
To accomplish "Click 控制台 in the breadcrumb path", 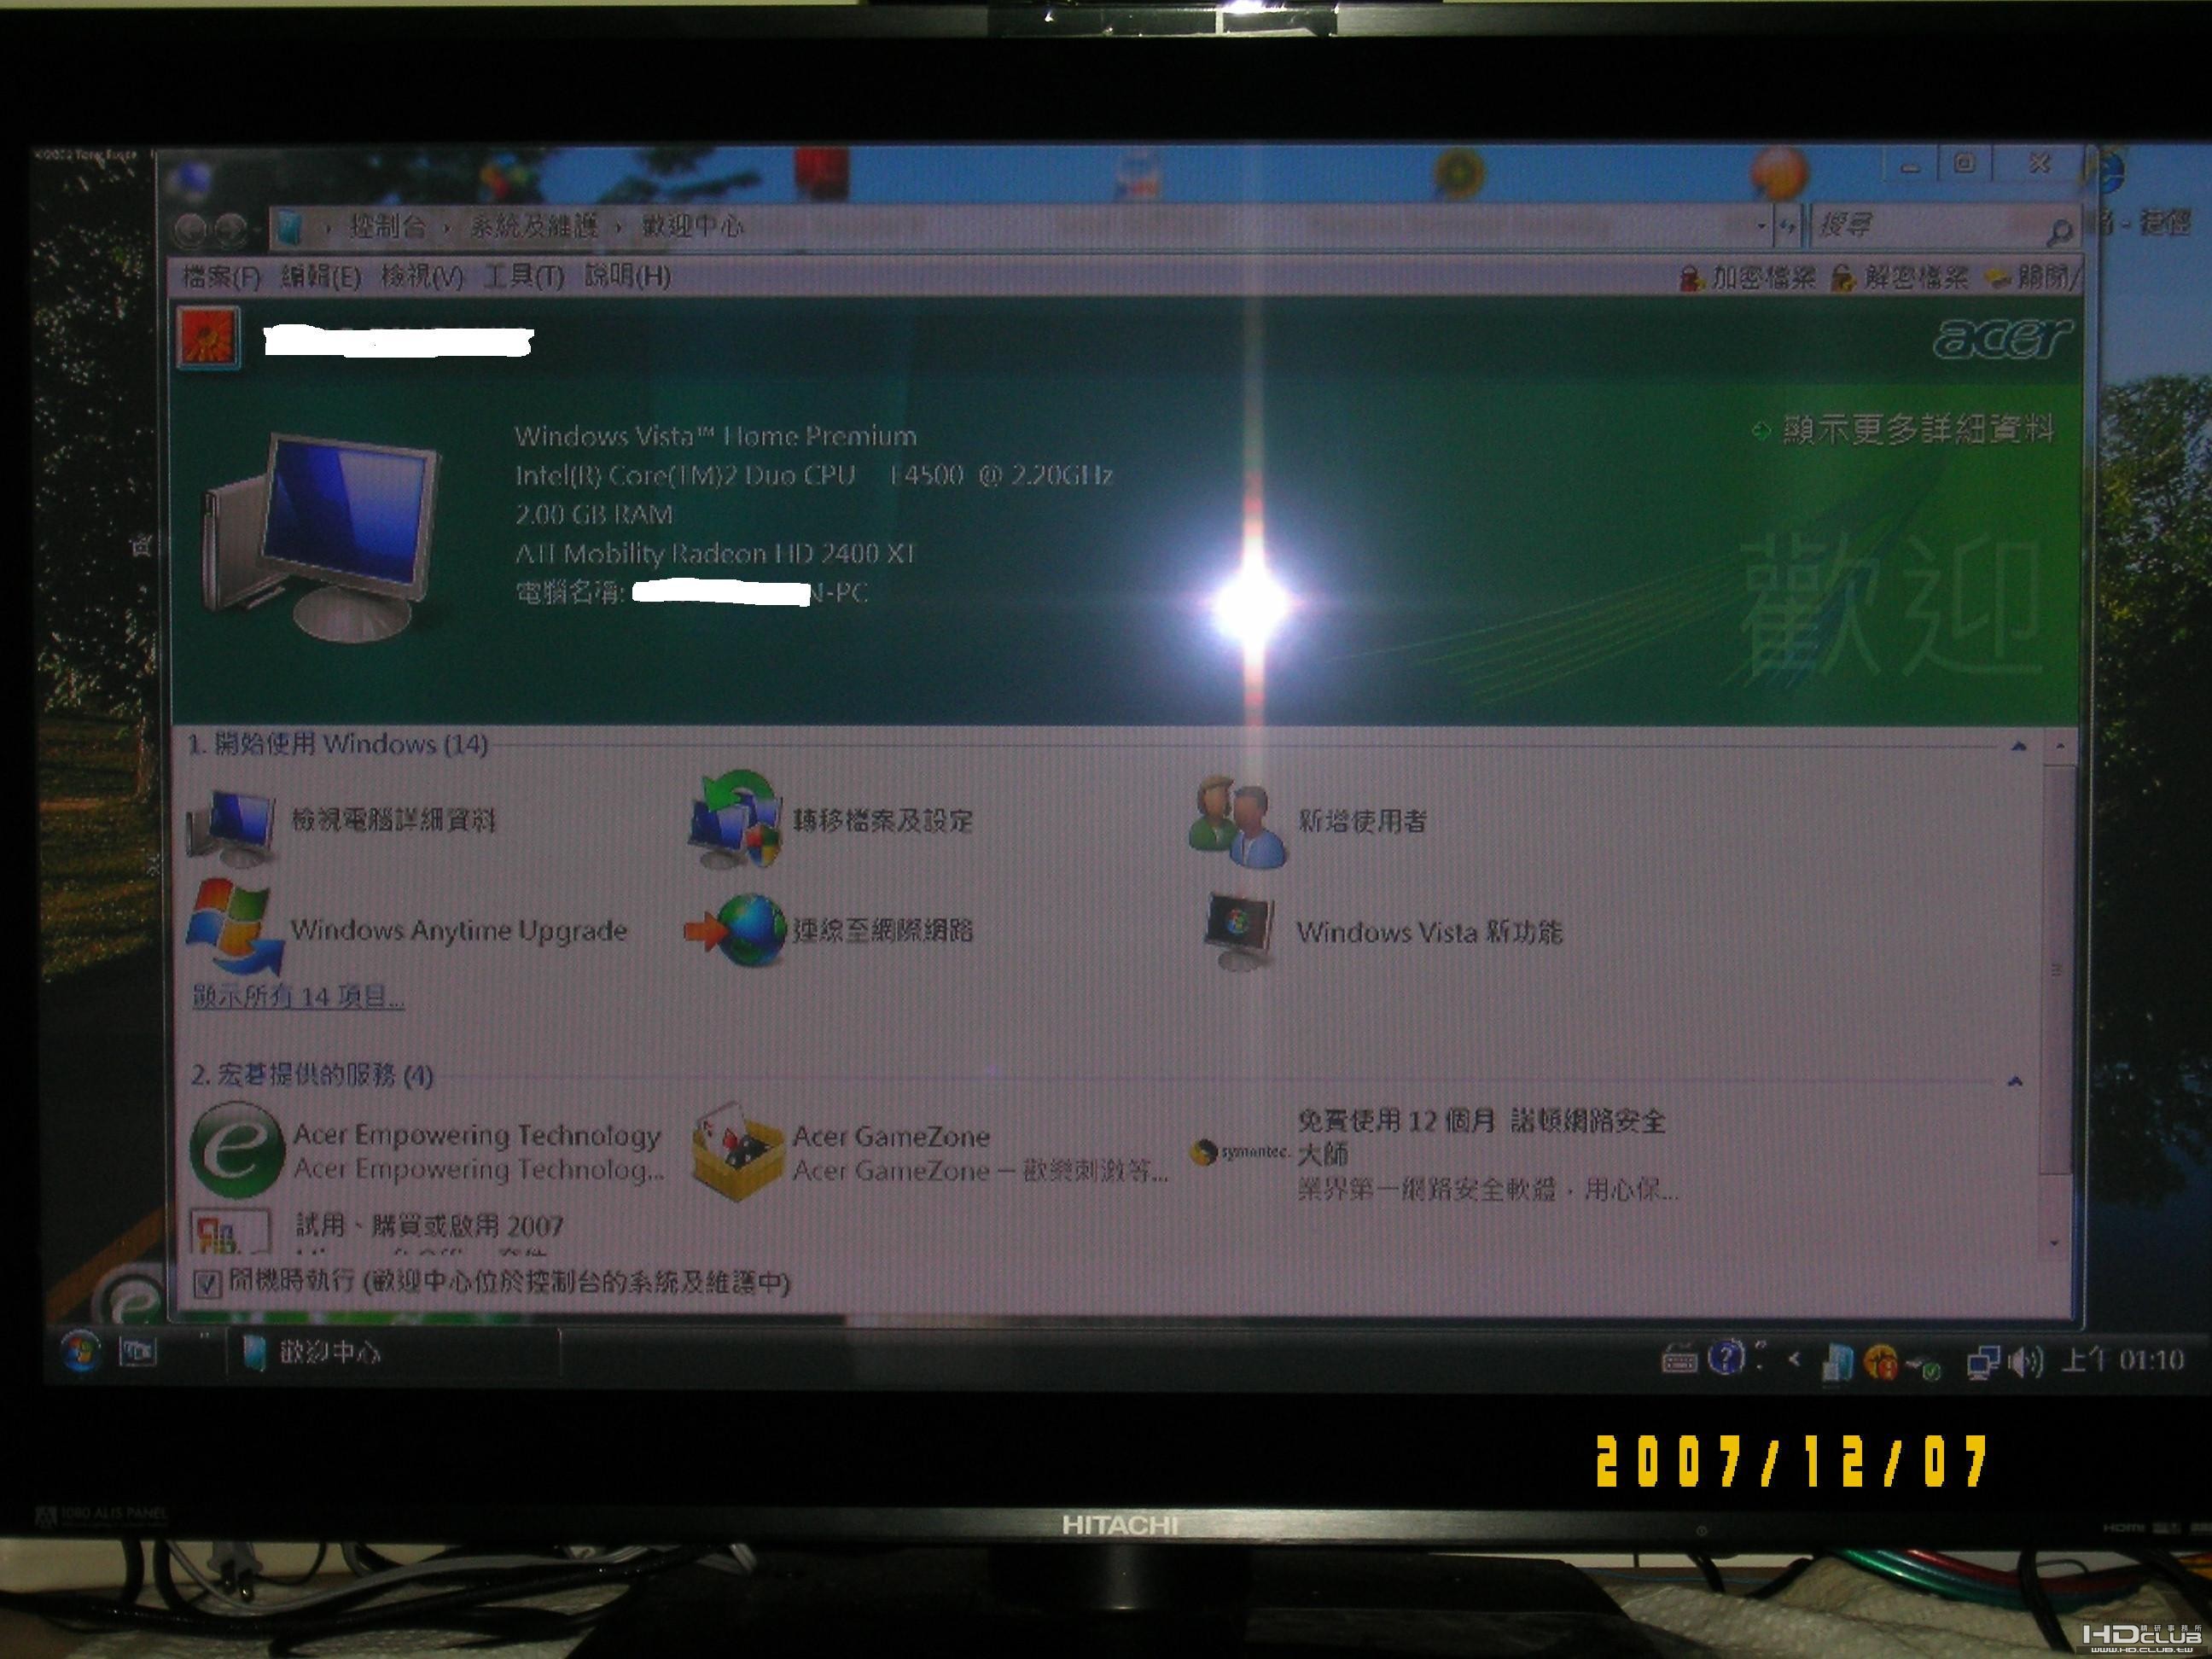I will coord(387,228).
